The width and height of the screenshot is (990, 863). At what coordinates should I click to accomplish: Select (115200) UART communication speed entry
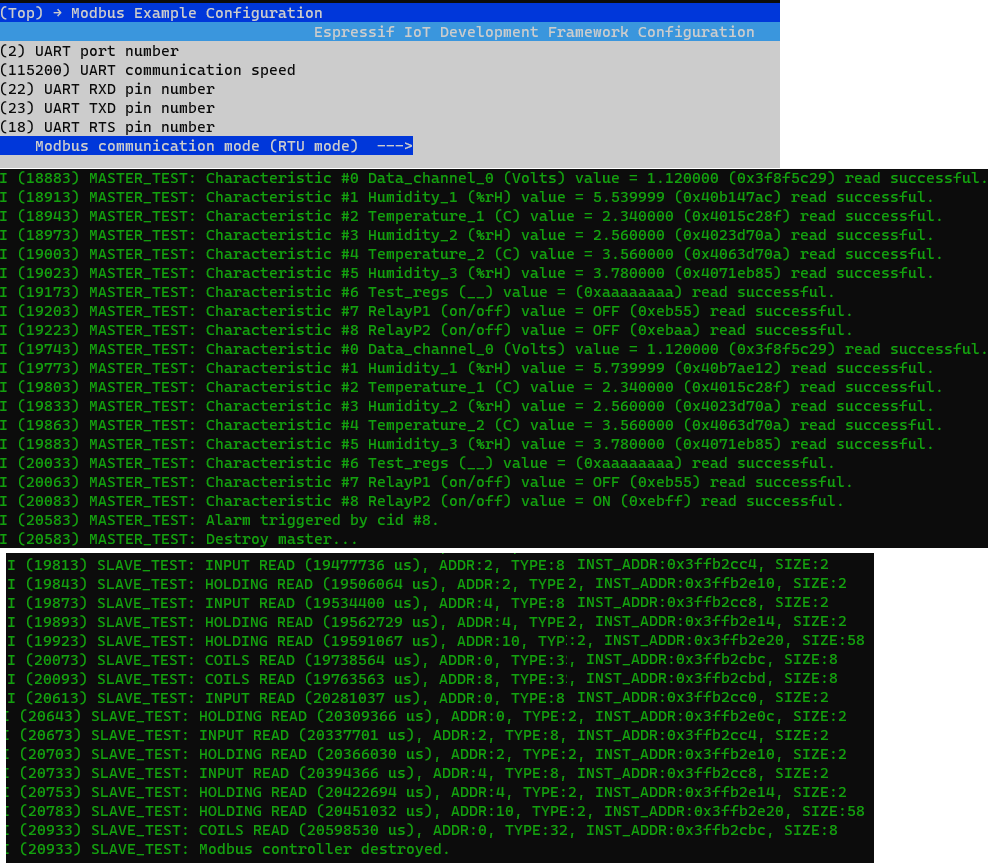point(148,70)
